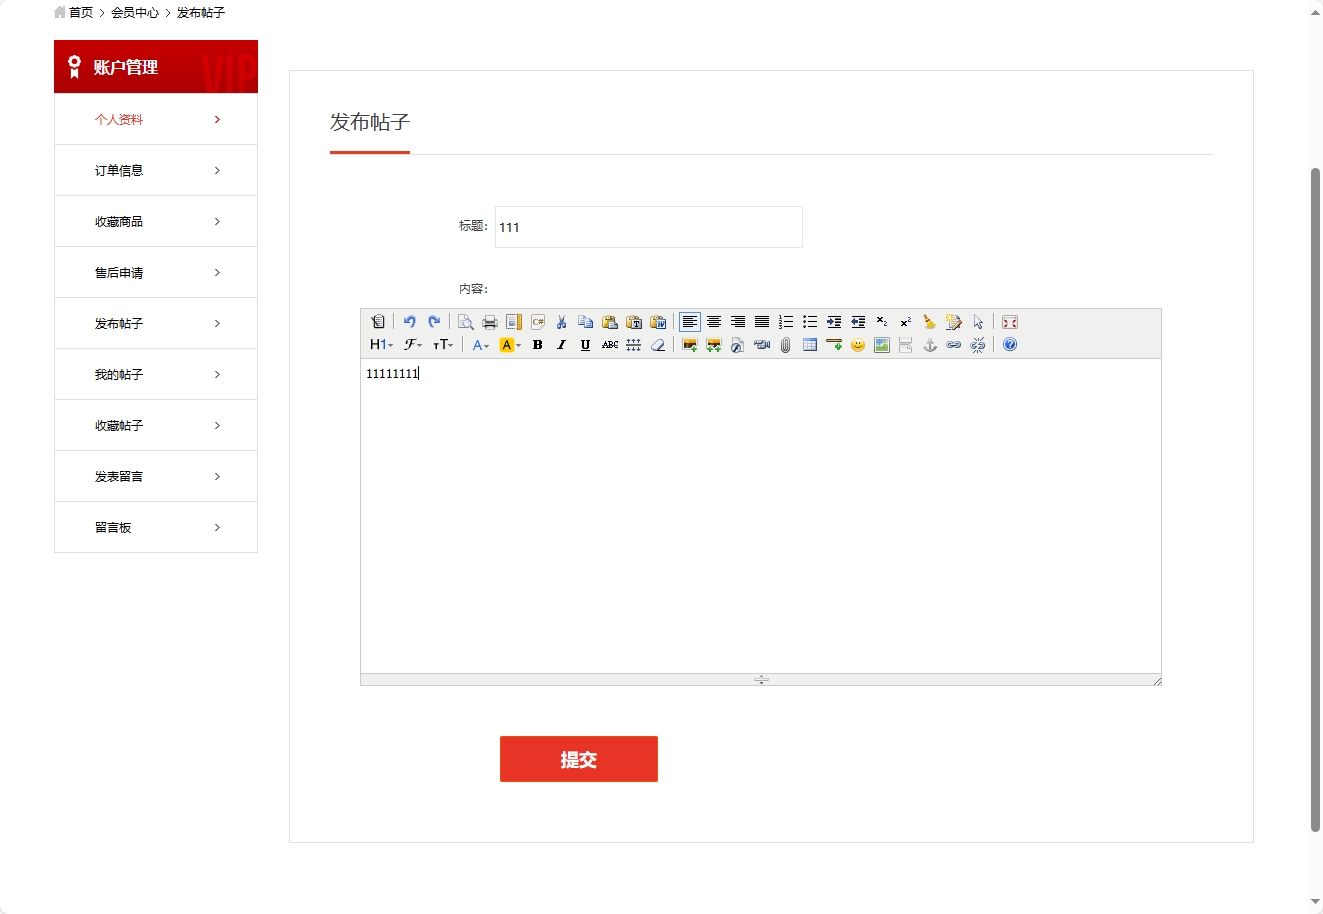Click the Undo icon in the editor toolbar
Screen dimensions: 1323x914
(x=410, y=321)
